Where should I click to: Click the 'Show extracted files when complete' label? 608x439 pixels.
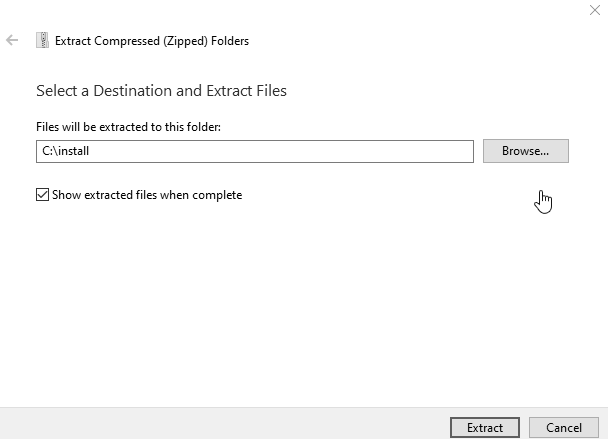[147, 195]
